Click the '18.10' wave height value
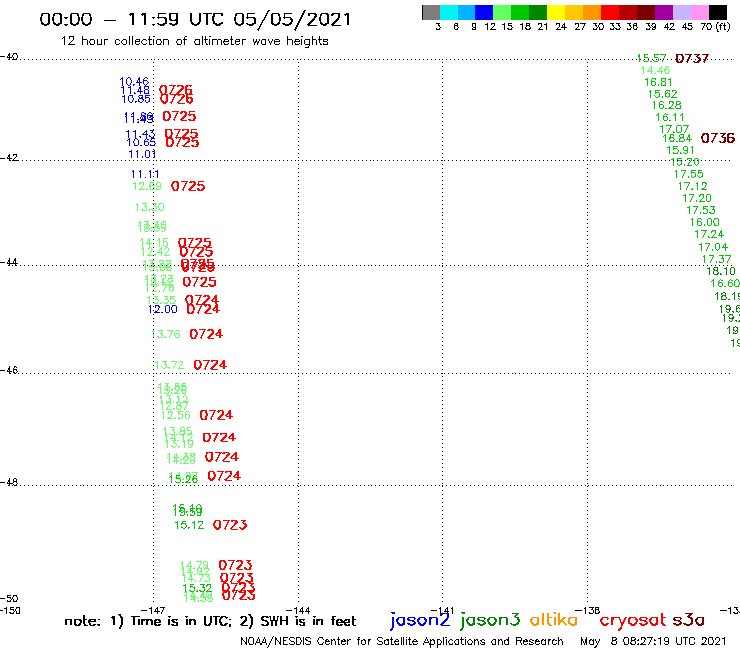The image size is (740, 650). 721,271
